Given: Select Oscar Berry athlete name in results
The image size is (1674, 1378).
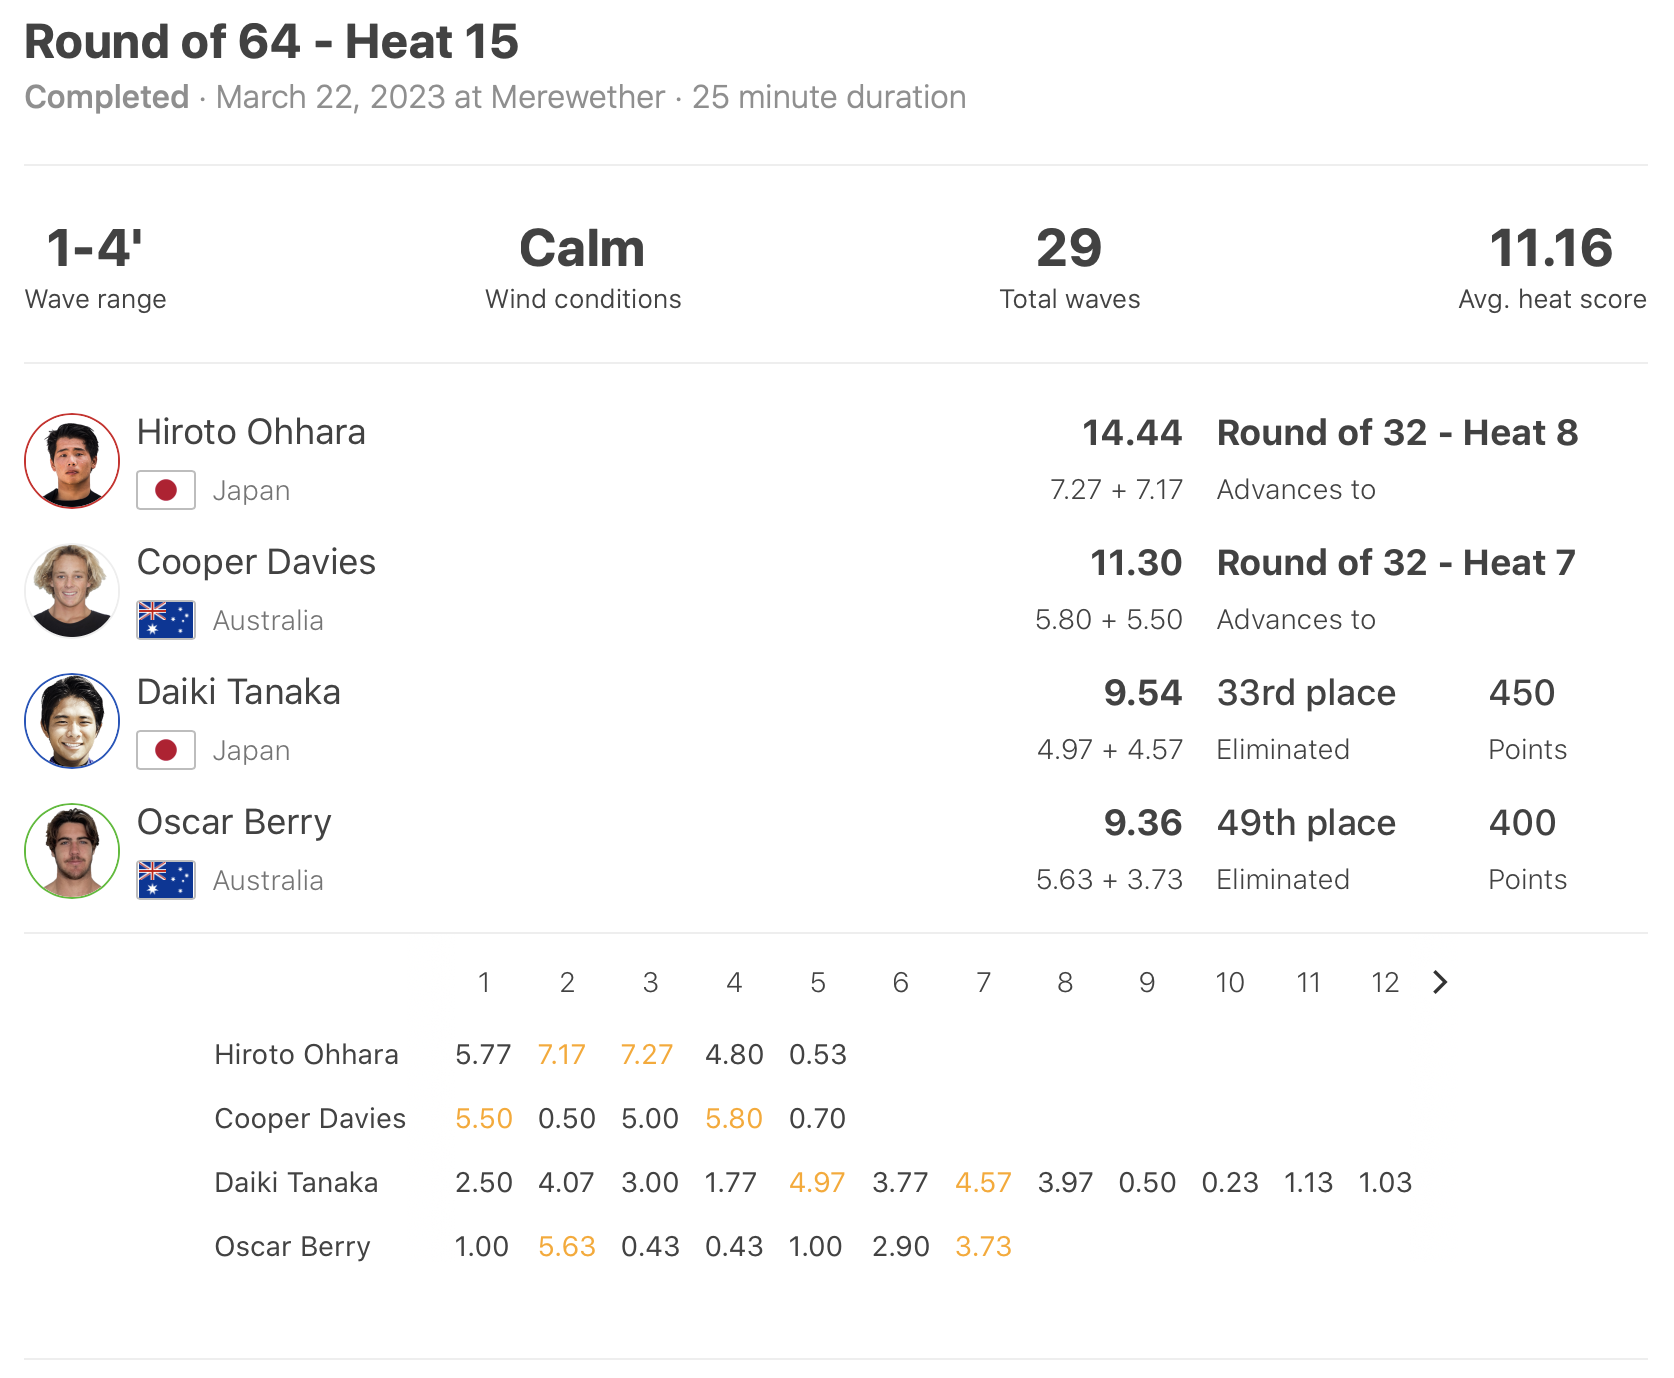Looking at the screenshot, I should (234, 822).
